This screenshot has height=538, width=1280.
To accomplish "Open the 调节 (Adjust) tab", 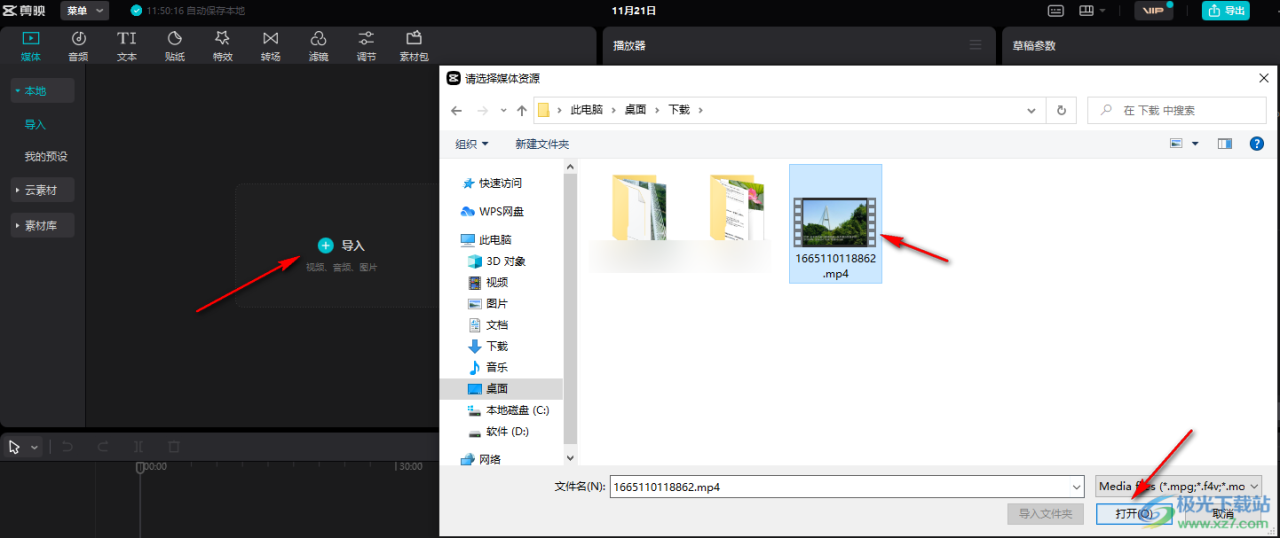I will [366, 45].
